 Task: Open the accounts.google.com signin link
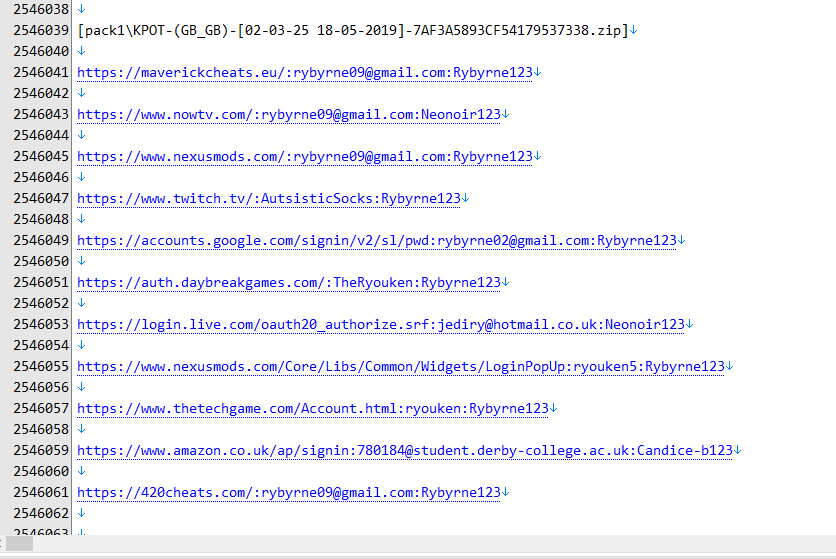click(x=376, y=241)
